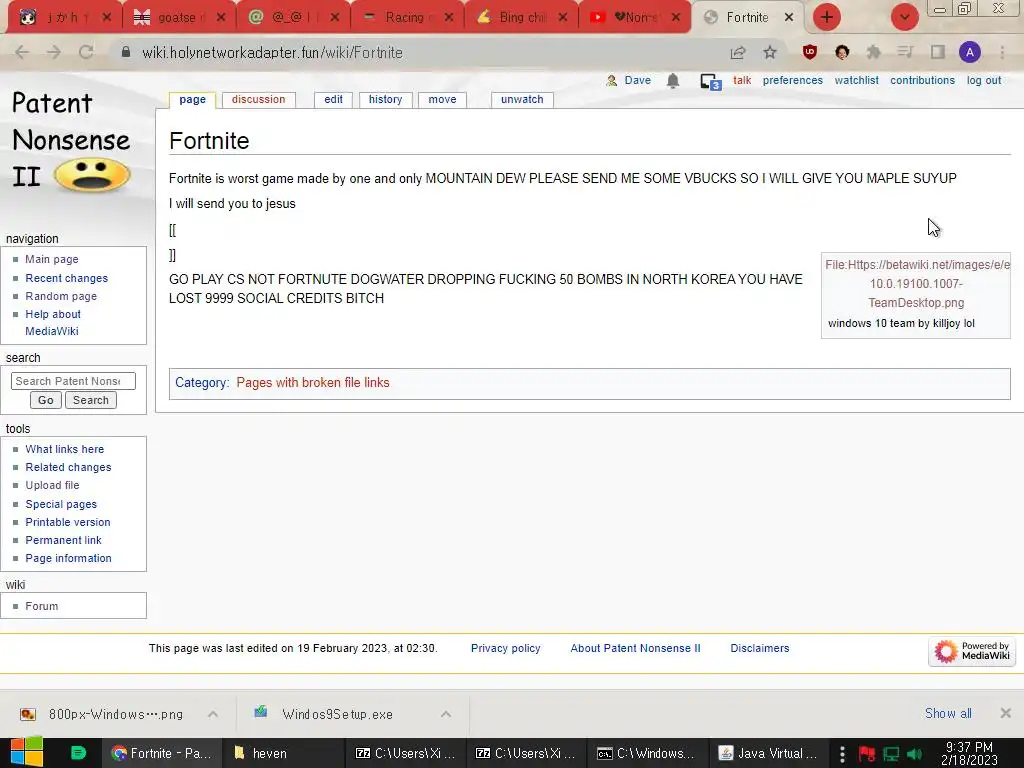Reload the Fortnite wiki page
1024x768 pixels.
click(86, 52)
